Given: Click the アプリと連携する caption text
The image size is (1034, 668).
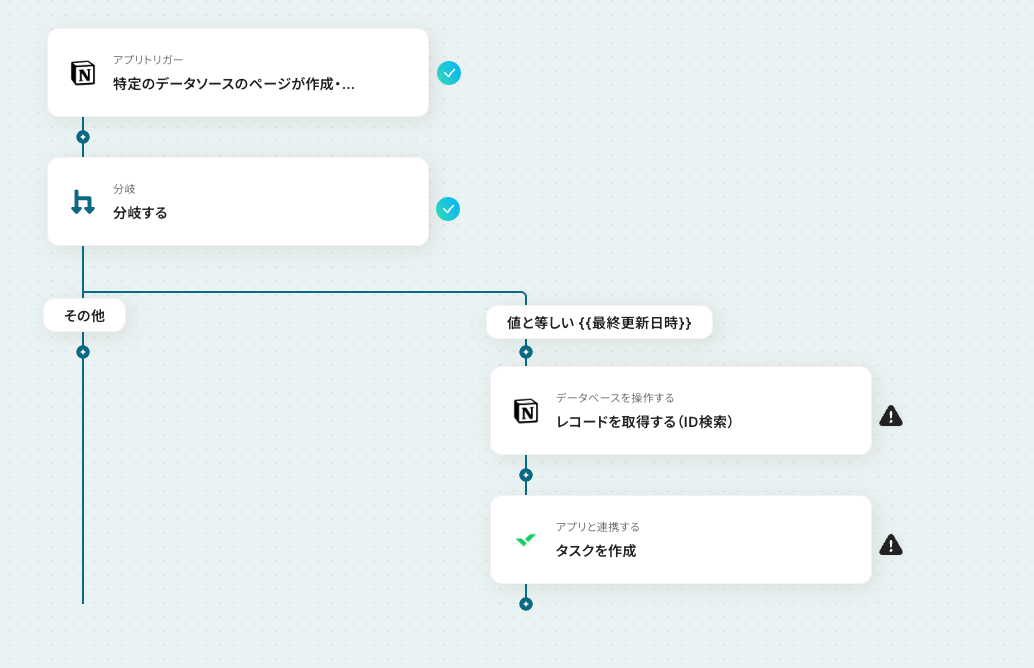Looking at the screenshot, I should [598, 527].
